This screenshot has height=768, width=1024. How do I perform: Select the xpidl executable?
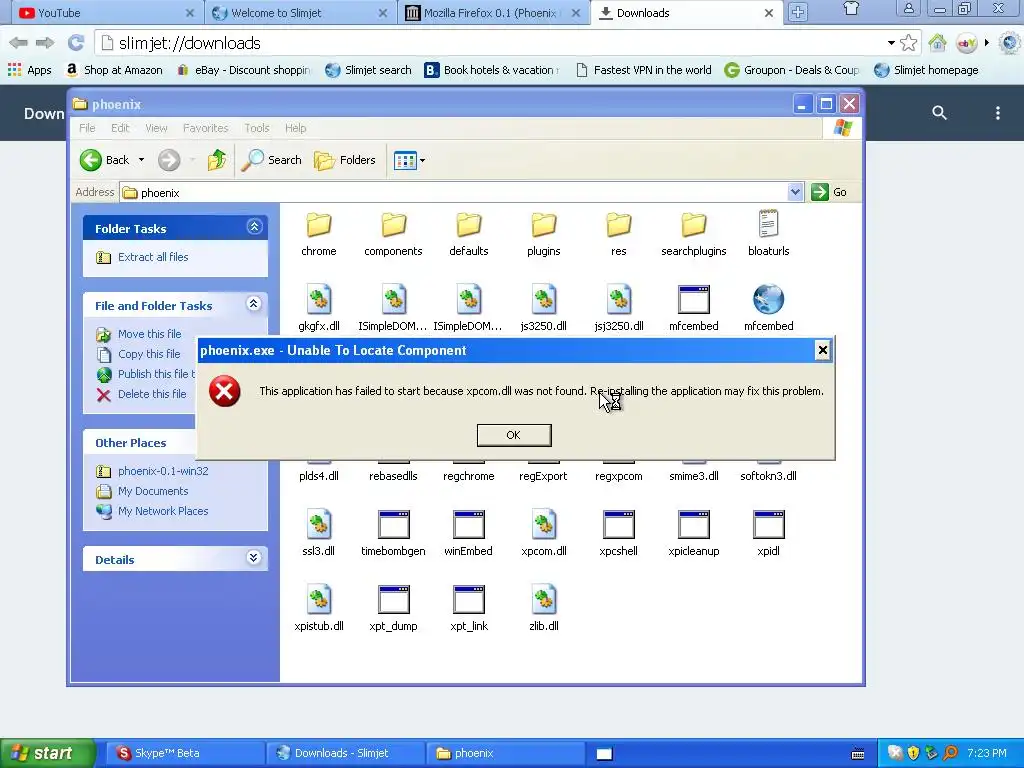769,534
